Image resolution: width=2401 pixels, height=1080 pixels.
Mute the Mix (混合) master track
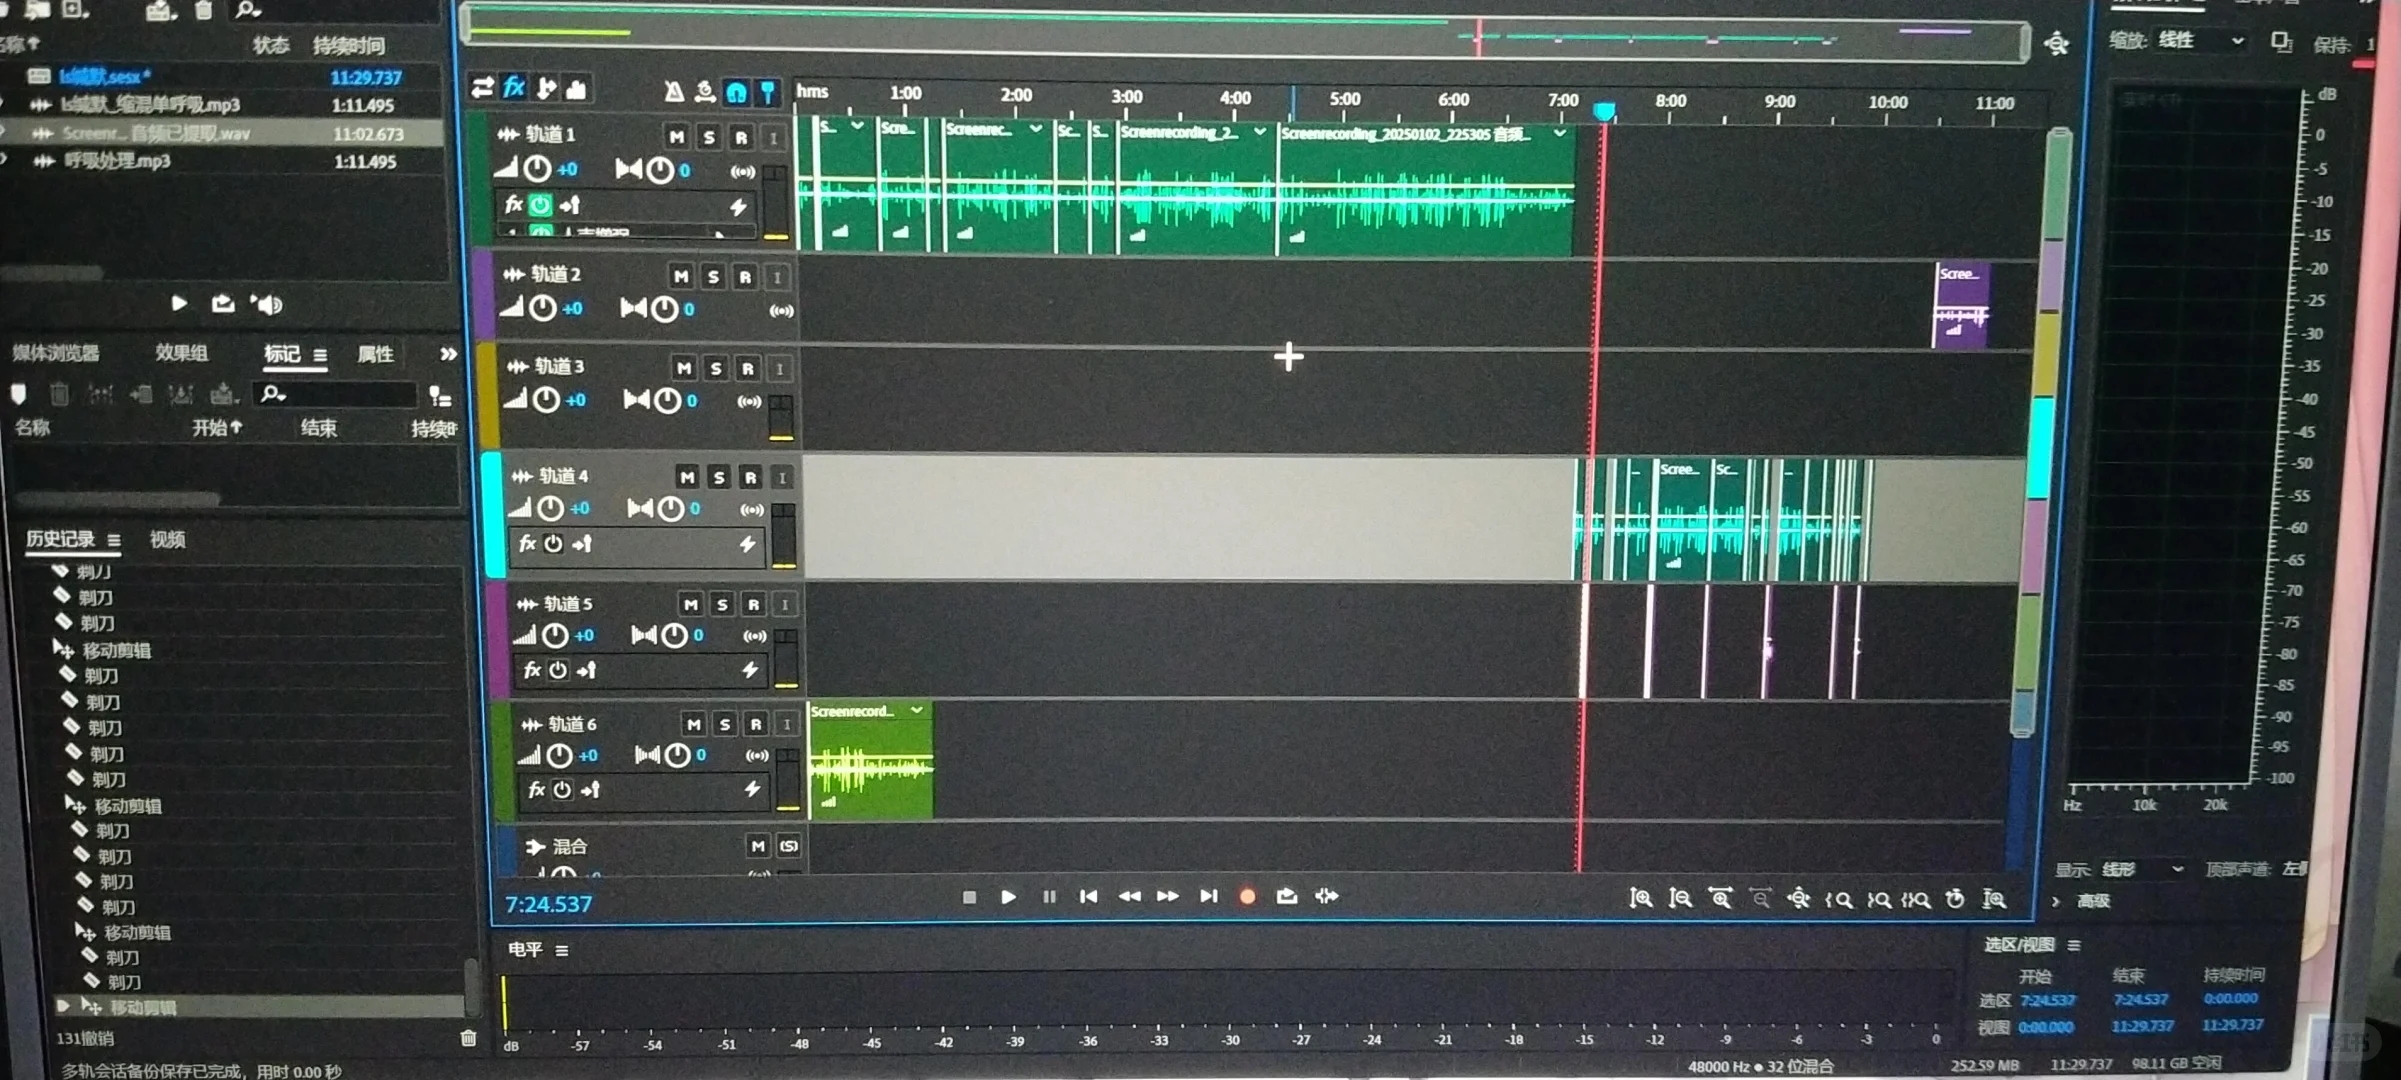click(758, 847)
